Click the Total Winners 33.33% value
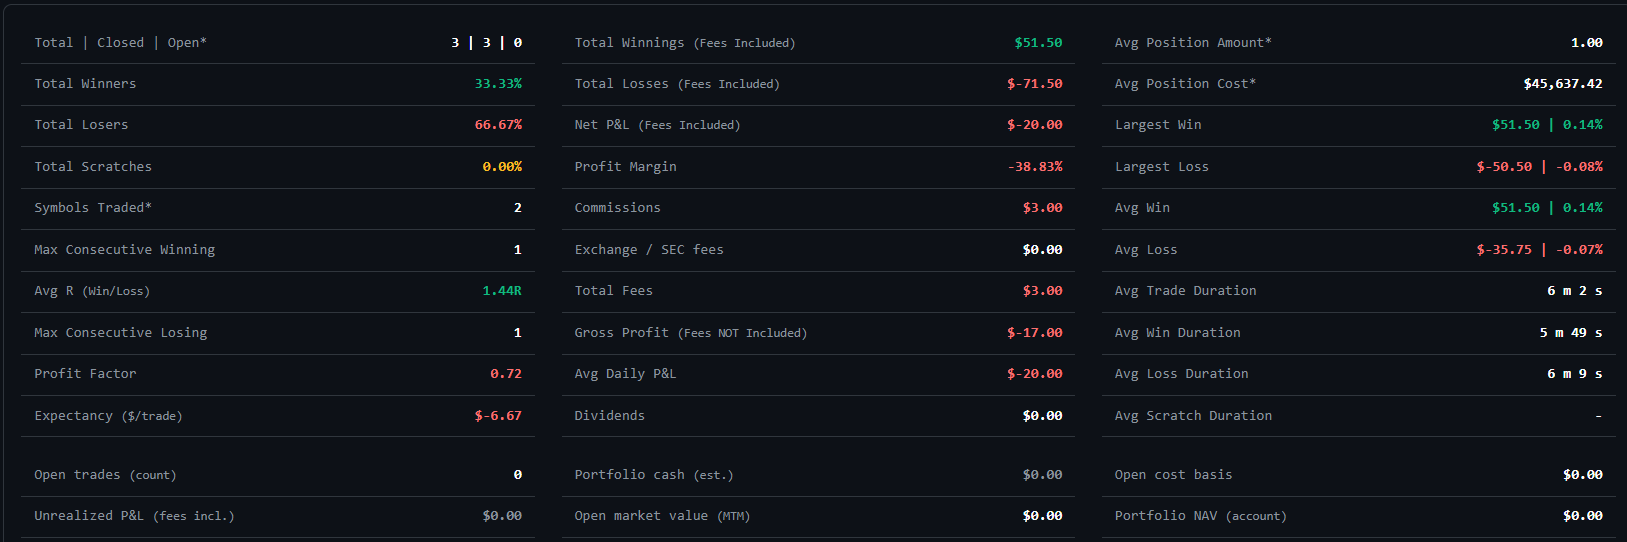 (x=498, y=84)
